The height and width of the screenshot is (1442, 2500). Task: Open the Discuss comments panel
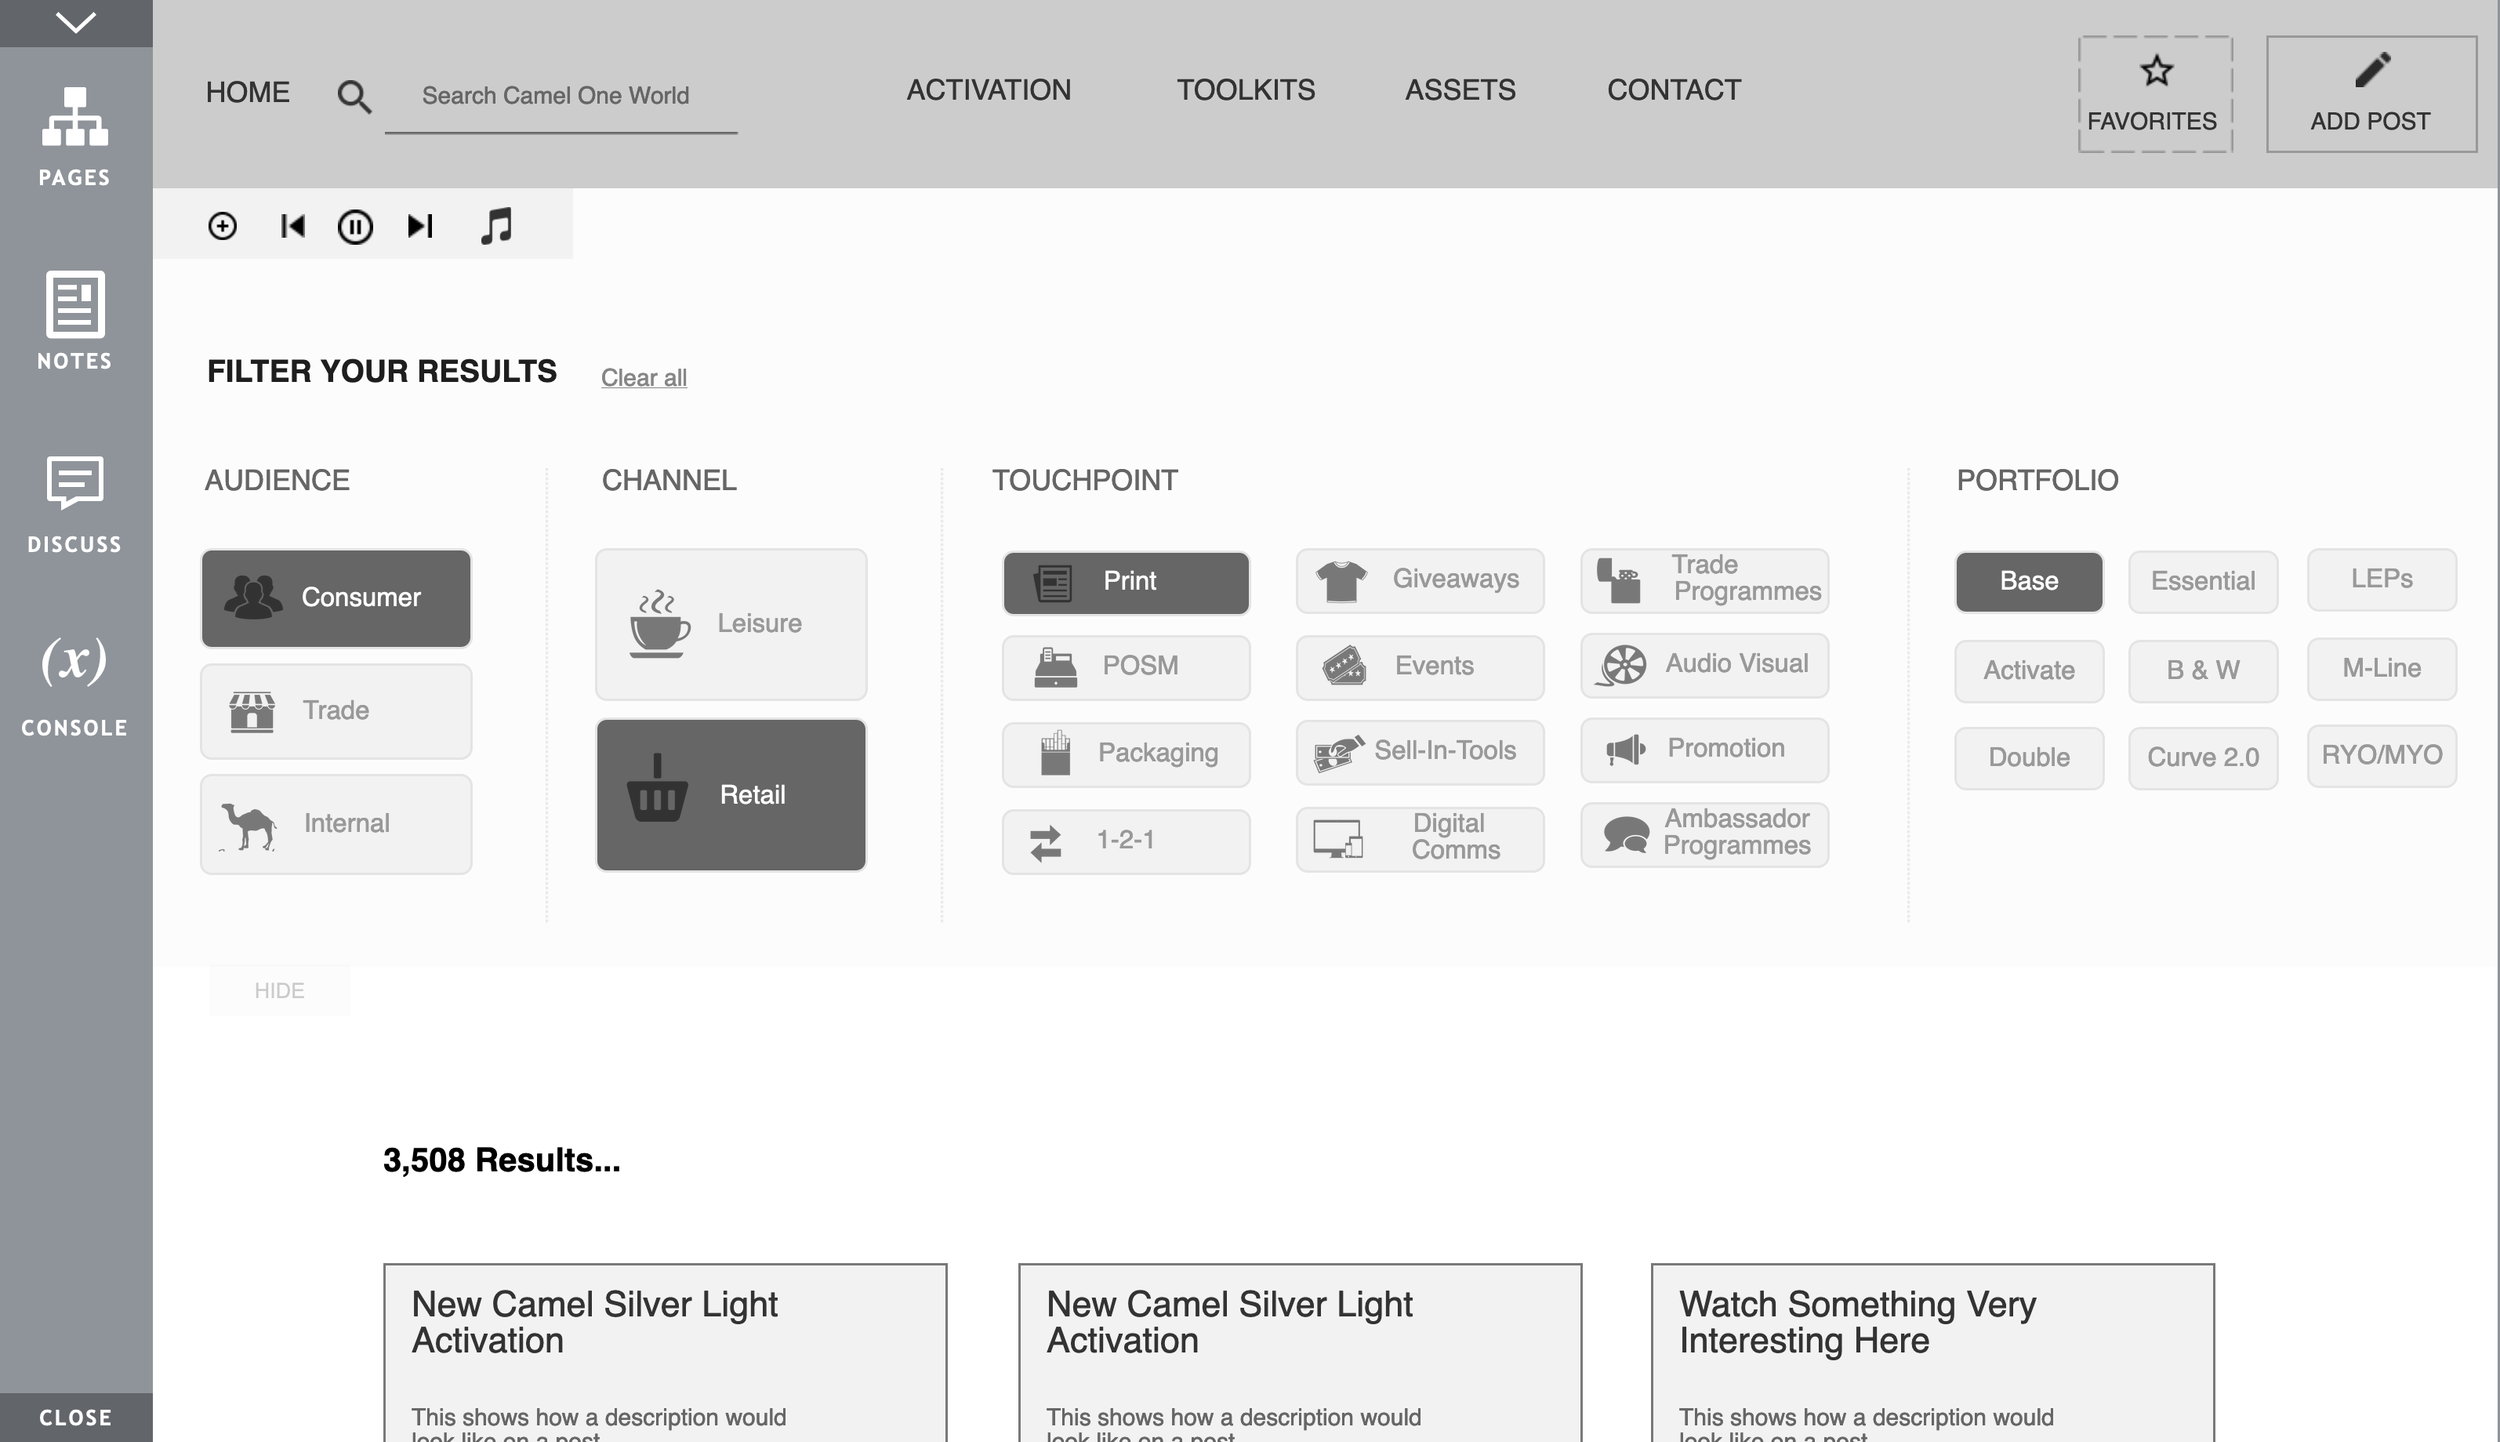tap(75, 503)
